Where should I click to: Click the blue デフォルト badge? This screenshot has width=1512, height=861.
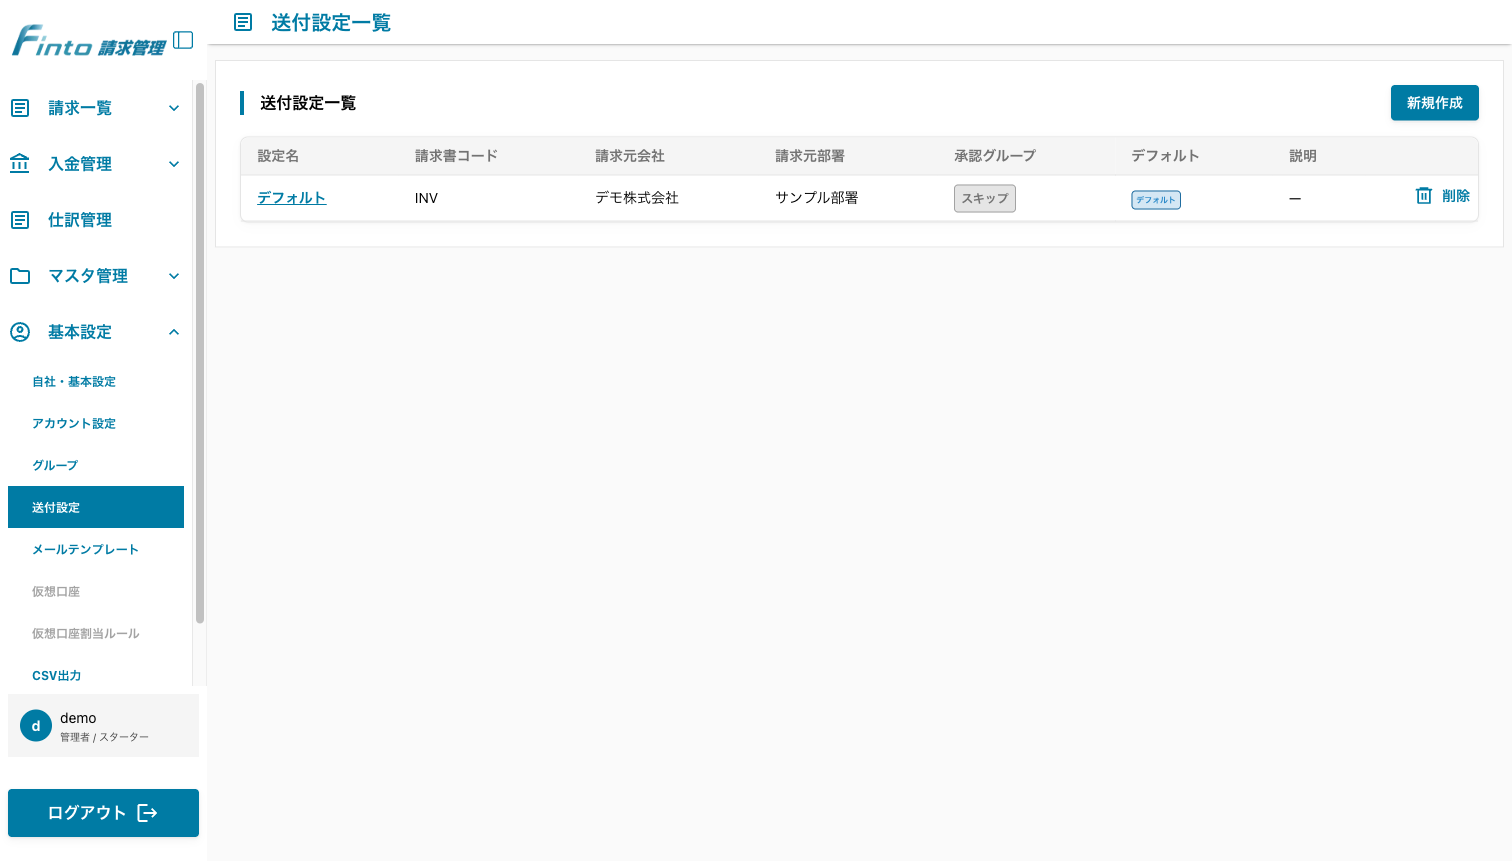[1156, 200]
